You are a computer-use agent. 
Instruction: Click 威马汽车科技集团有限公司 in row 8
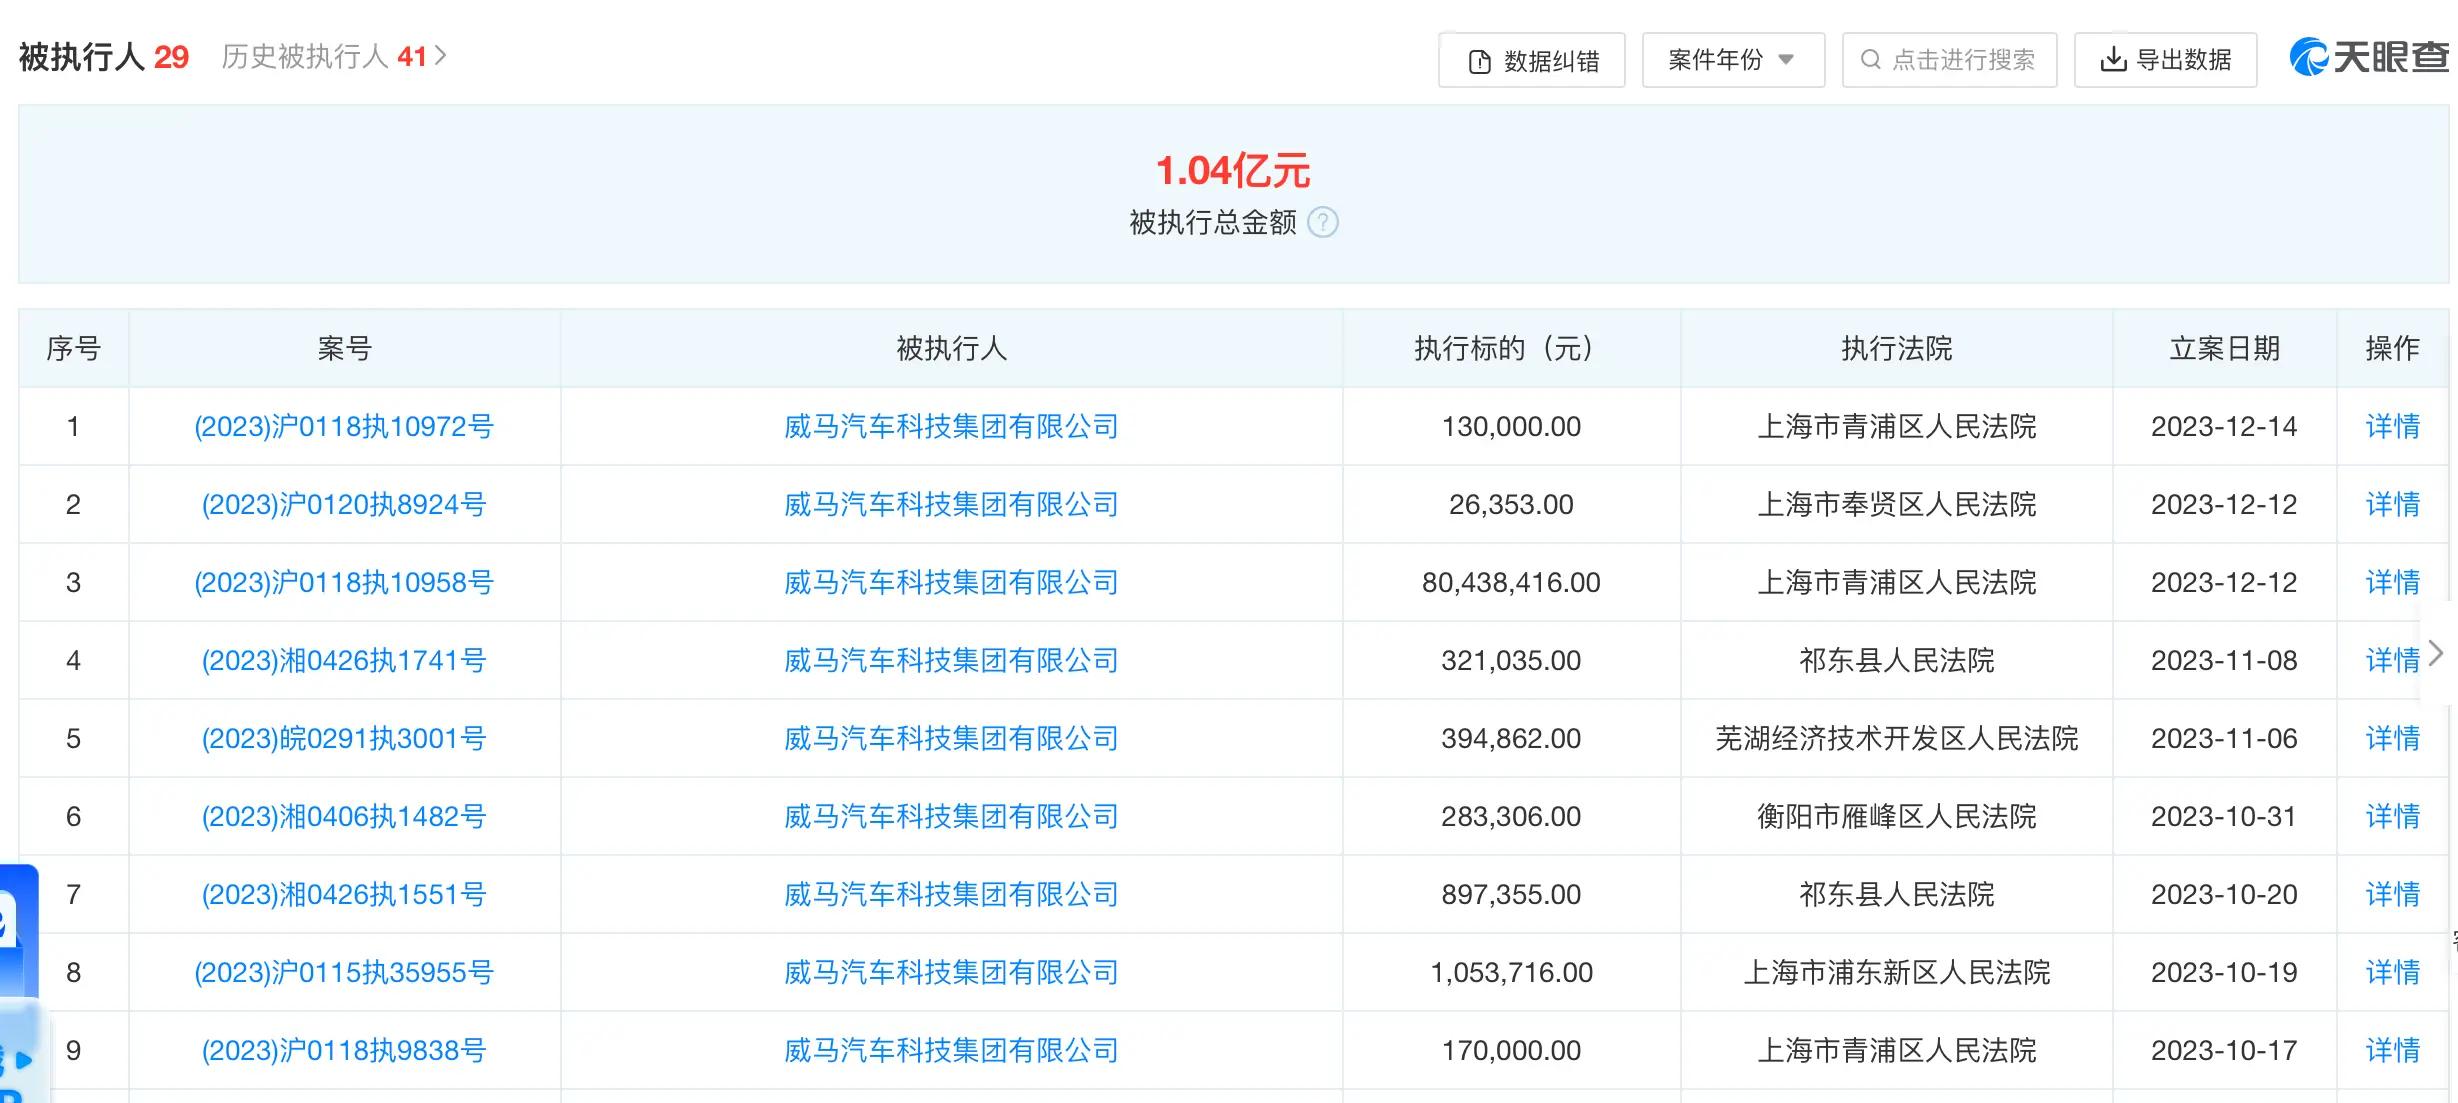pyautogui.click(x=951, y=973)
